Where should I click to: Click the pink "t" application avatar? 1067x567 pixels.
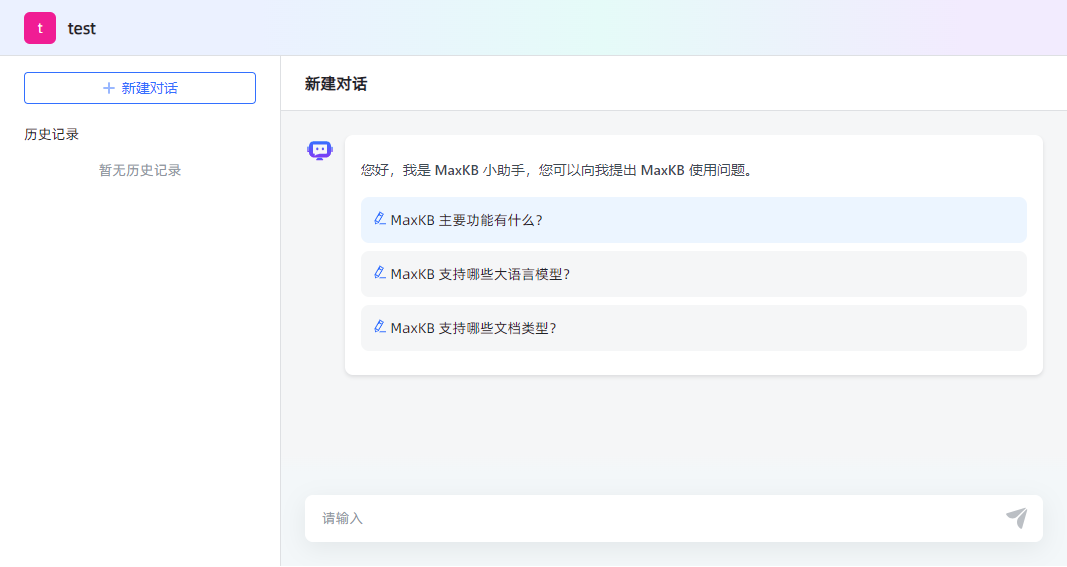pyautogui.click(x=40, y=28)
